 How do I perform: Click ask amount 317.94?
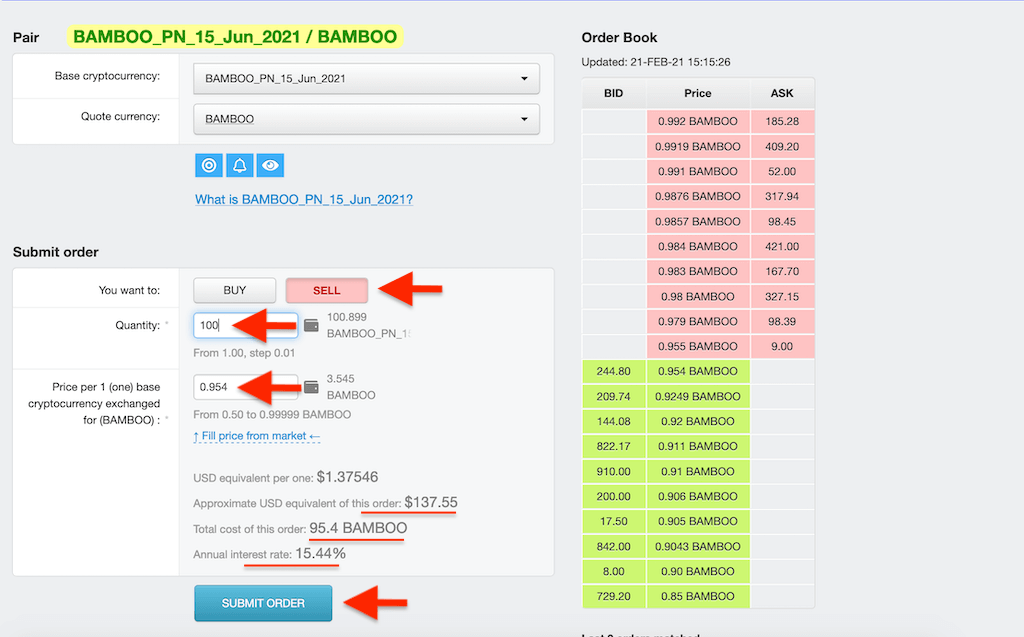(x=782, y=196)
